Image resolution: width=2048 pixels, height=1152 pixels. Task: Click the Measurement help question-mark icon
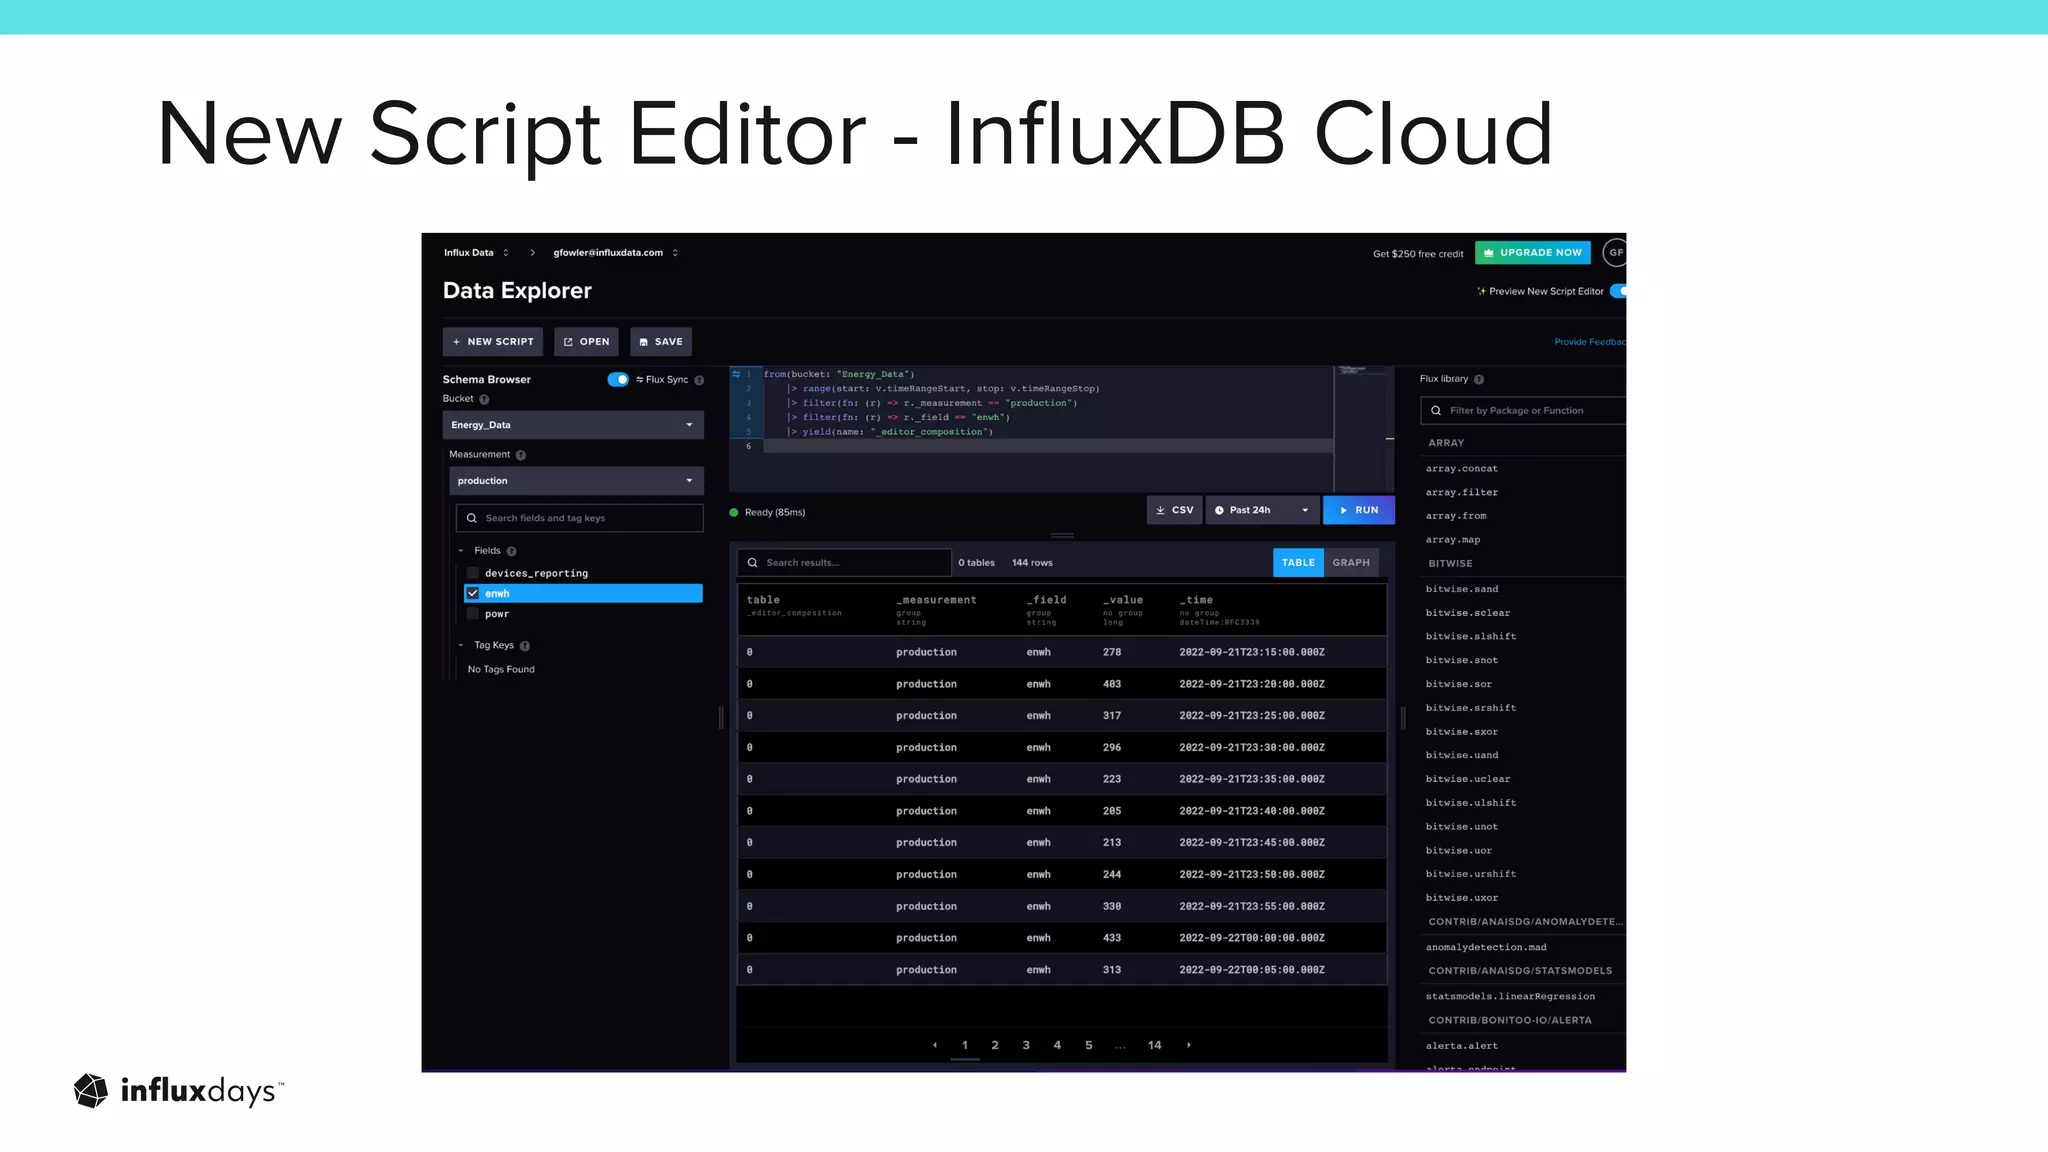coord(521,455)
